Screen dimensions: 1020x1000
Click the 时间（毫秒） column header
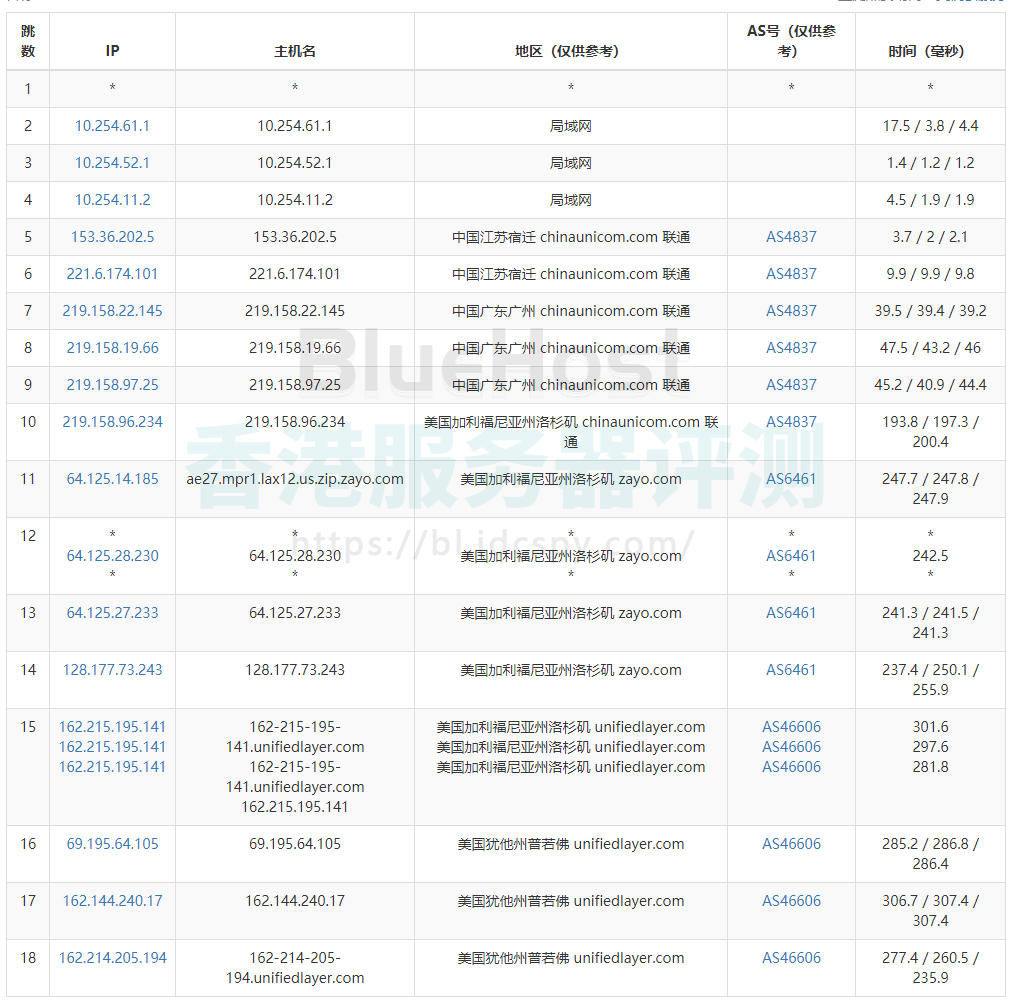pos(930,51)
